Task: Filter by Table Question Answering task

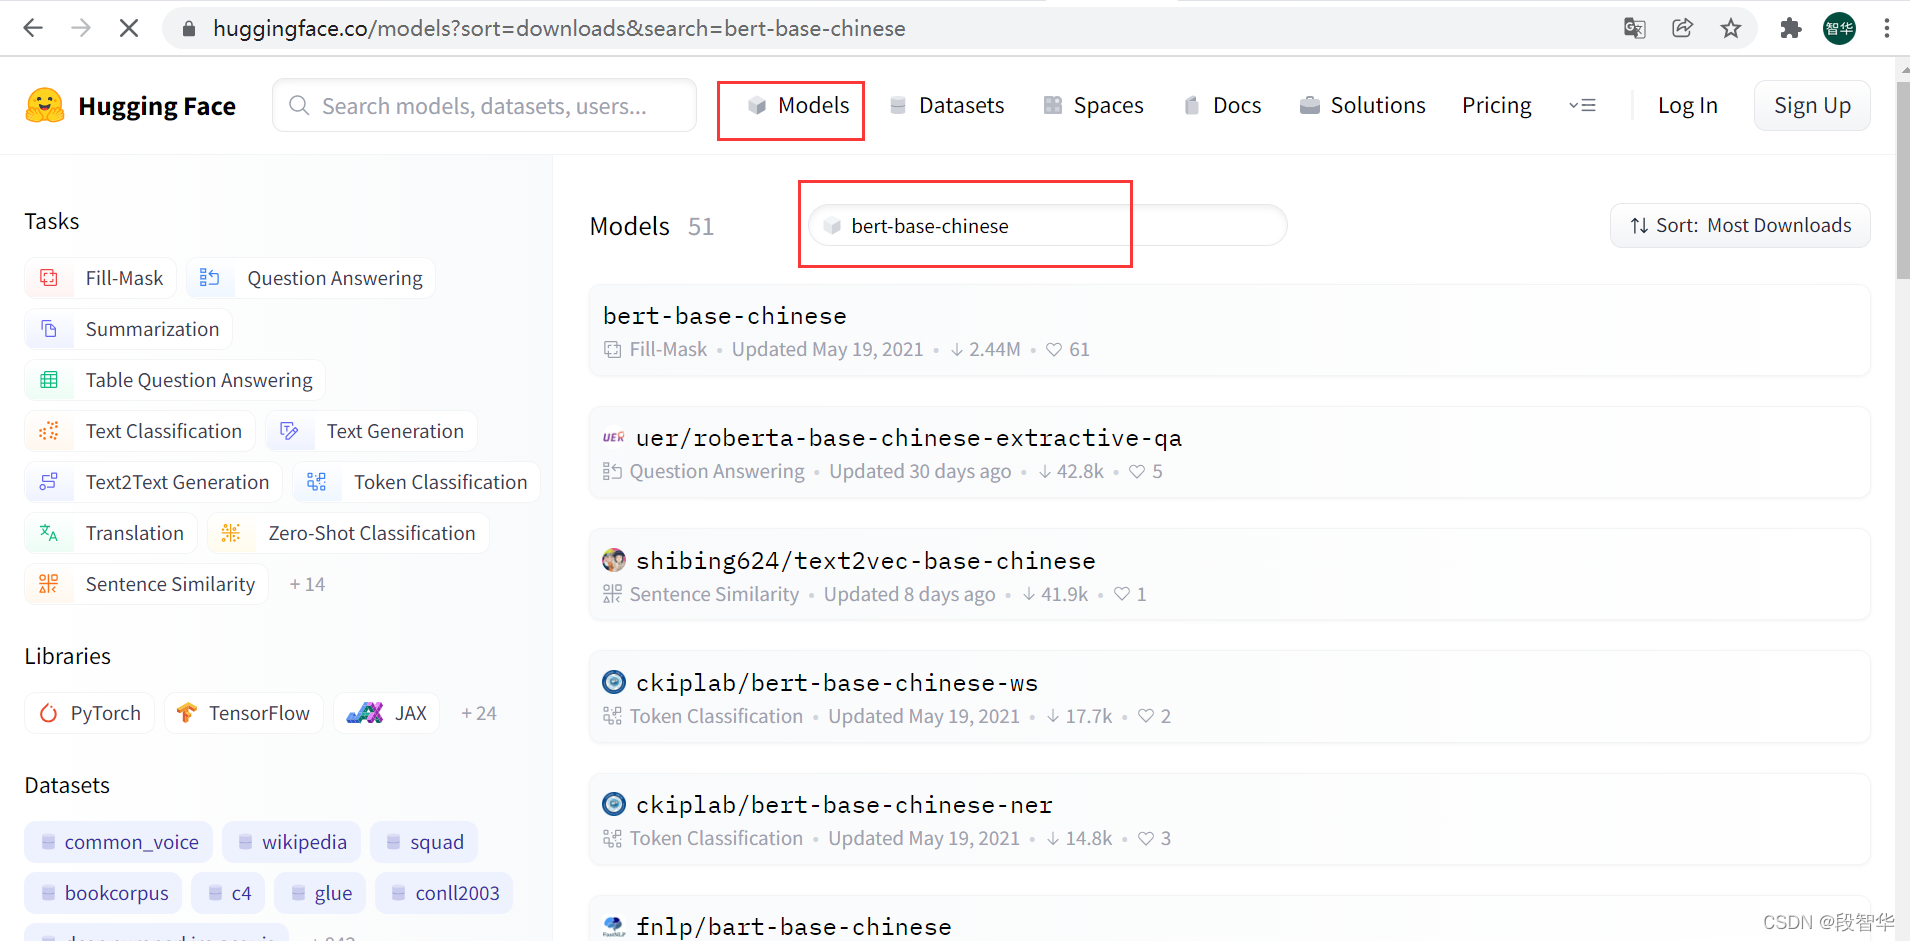Action: click(x=175, y=380)
